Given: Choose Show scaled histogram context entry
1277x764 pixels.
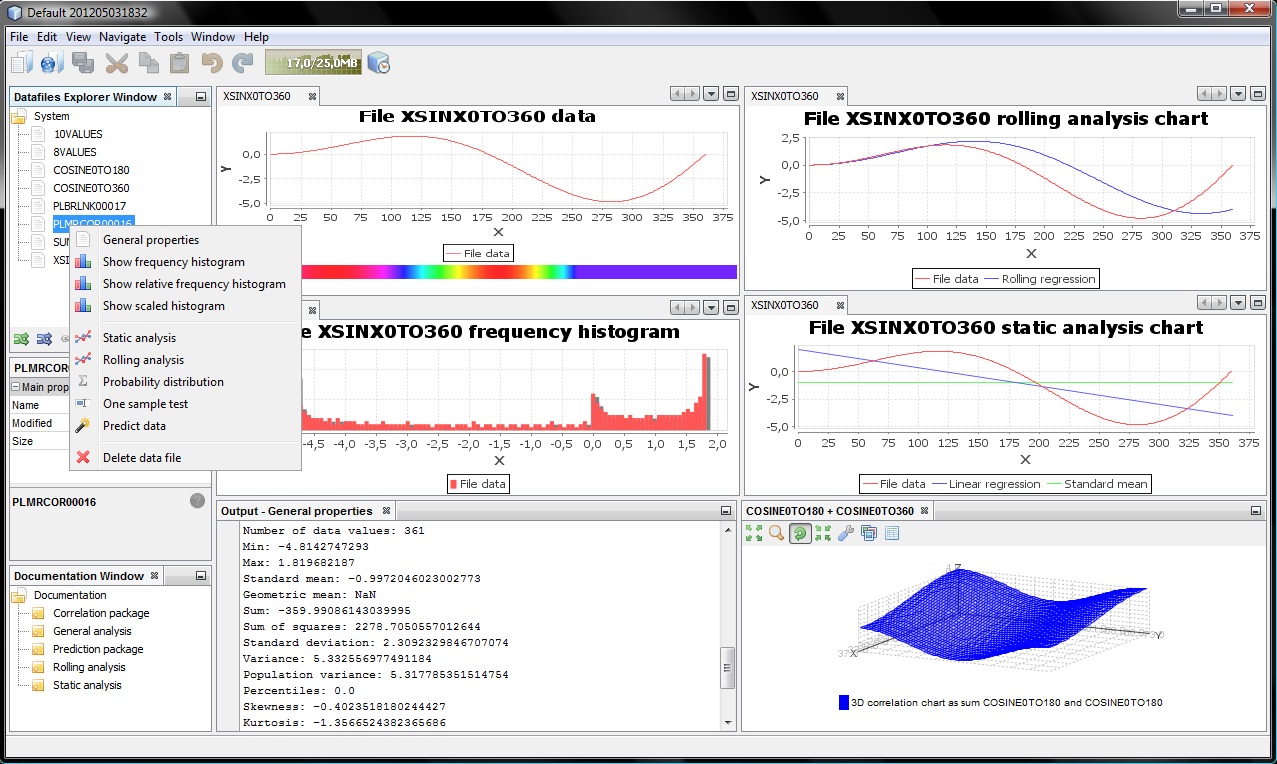Looking at the screenshot, I should tap(185, 306).
